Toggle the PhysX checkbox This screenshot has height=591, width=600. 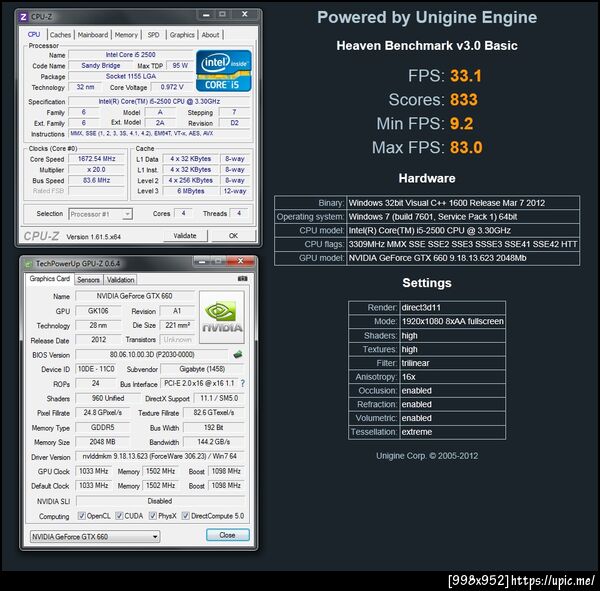(153, 516)
